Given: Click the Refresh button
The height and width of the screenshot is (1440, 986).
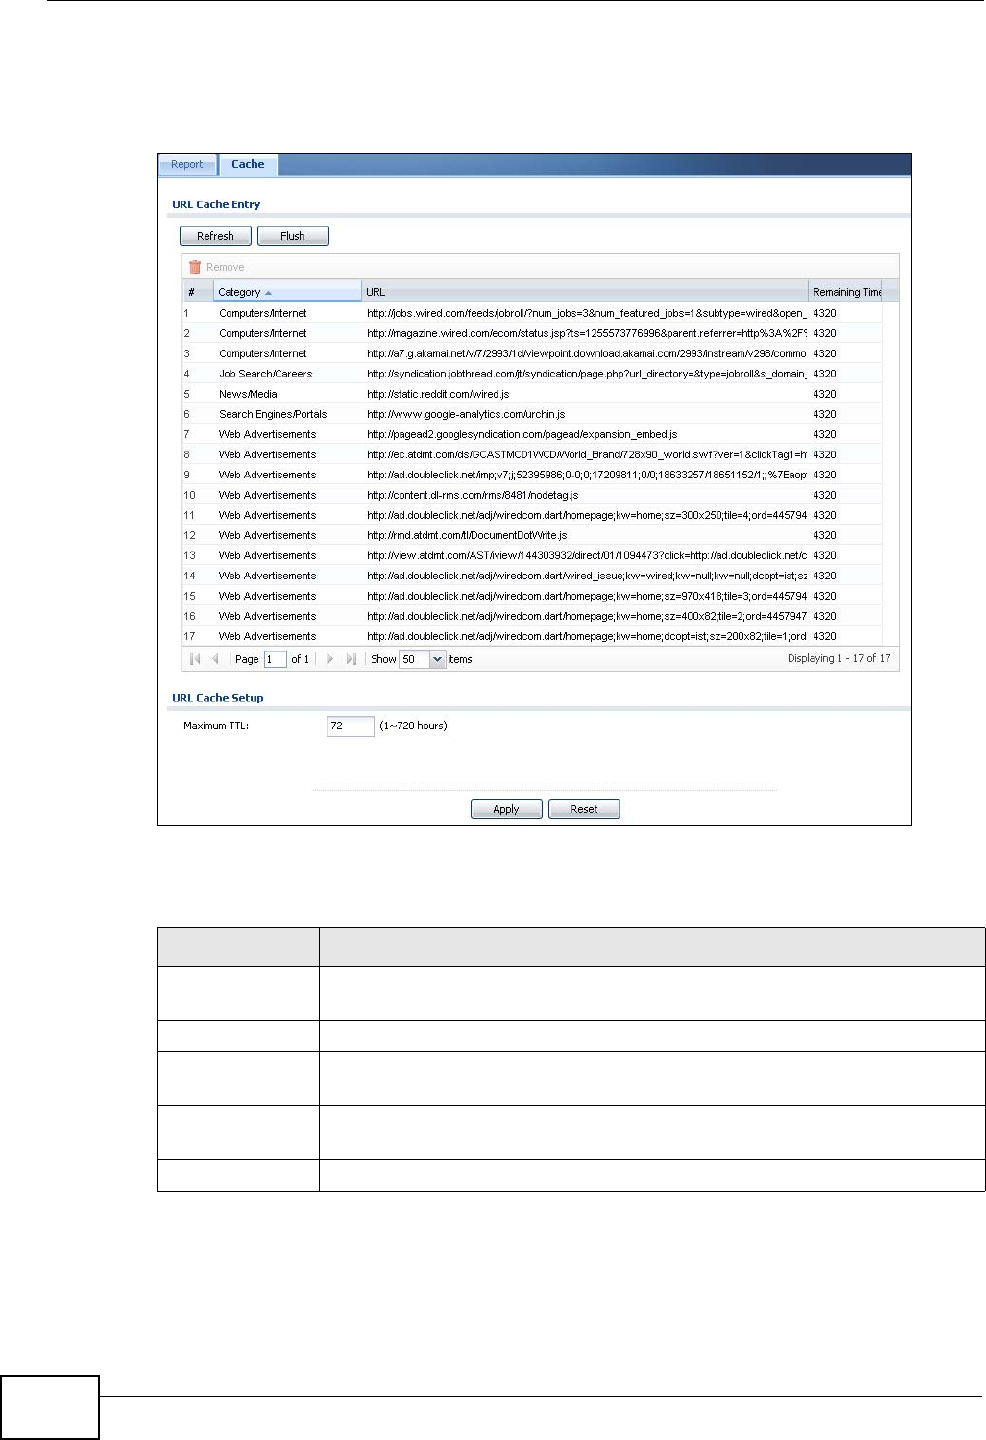Looking at the screenshot, I should click(215, 236).
